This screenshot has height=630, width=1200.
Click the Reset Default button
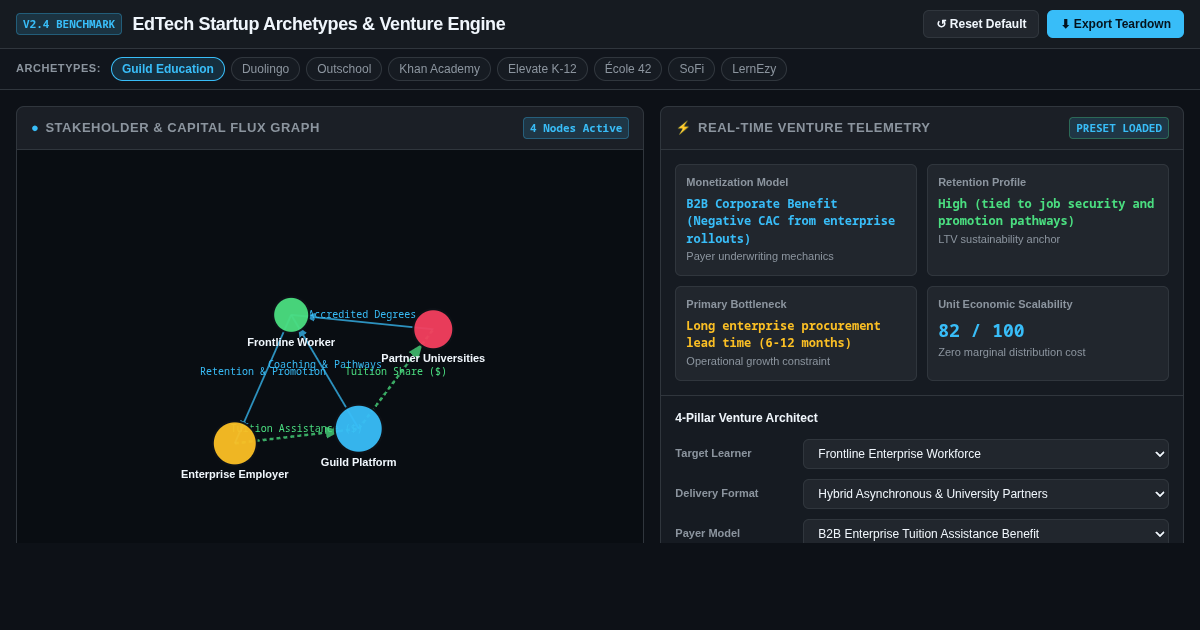point(981,24)
